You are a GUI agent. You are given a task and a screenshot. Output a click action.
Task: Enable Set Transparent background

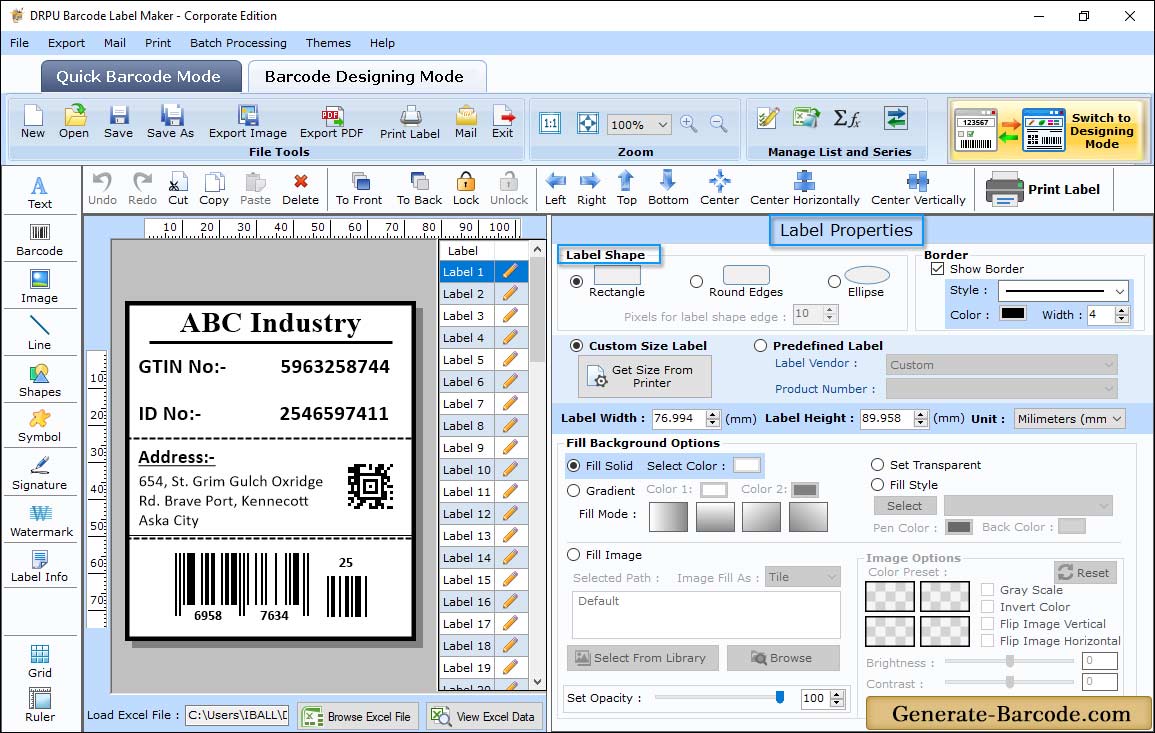point(877,465)
